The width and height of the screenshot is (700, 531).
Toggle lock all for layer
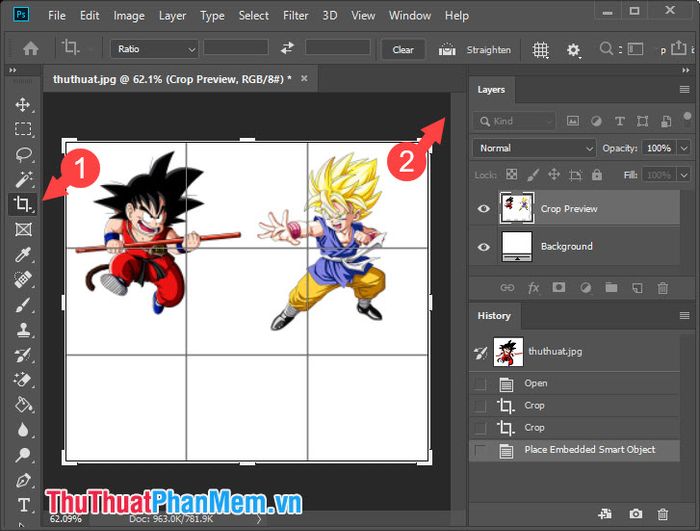[597, 175]
